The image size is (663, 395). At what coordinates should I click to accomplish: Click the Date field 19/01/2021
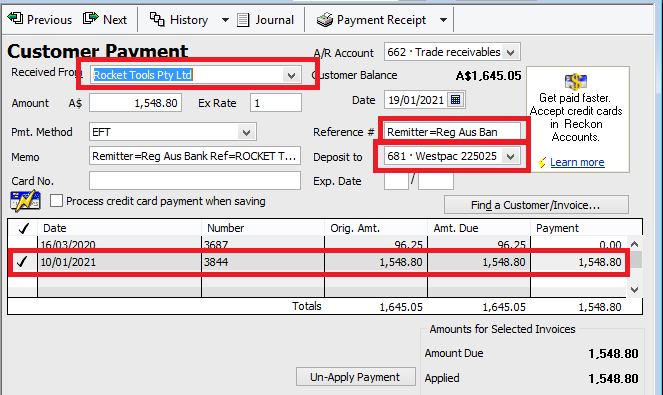(416, 100)
